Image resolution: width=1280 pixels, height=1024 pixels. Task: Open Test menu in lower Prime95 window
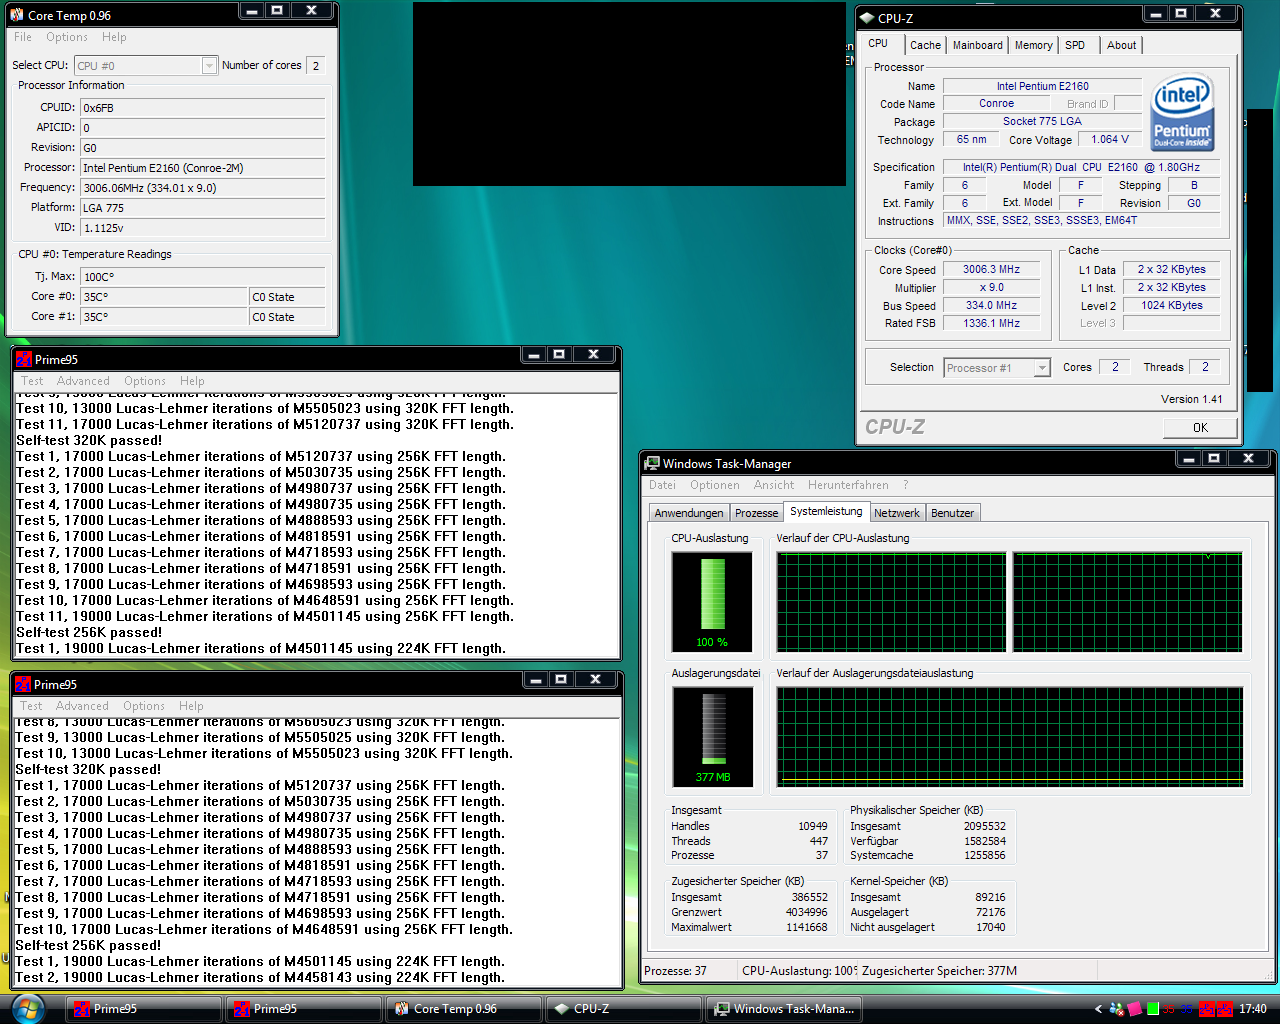click(31, 706)
